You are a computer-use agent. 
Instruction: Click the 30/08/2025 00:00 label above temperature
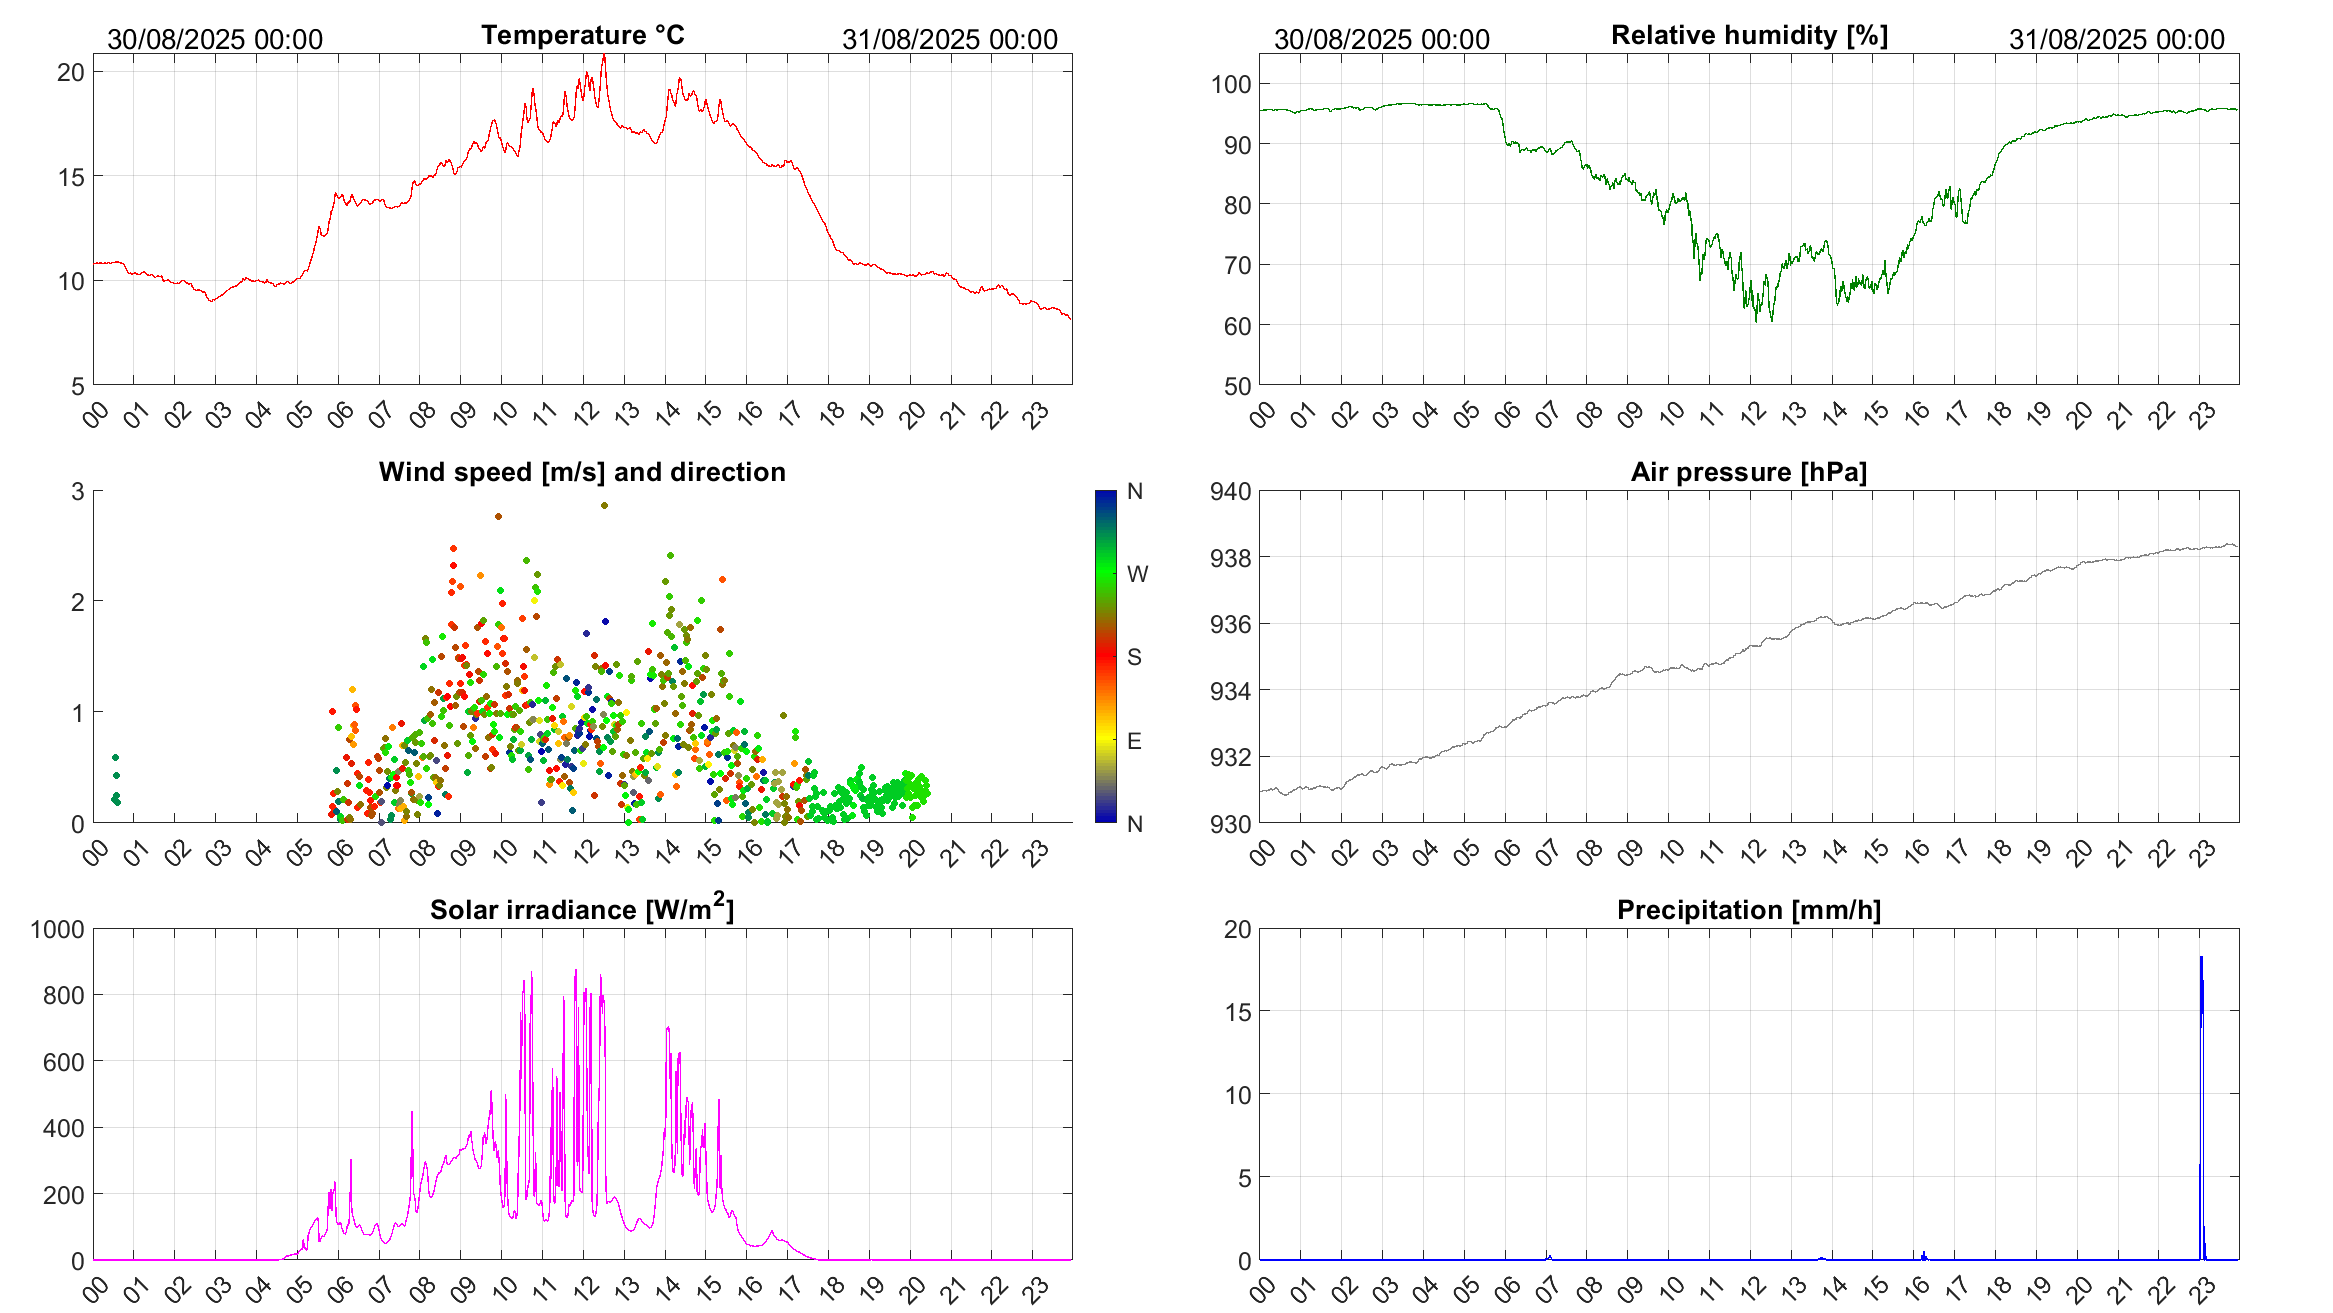[x=215, y=40]
